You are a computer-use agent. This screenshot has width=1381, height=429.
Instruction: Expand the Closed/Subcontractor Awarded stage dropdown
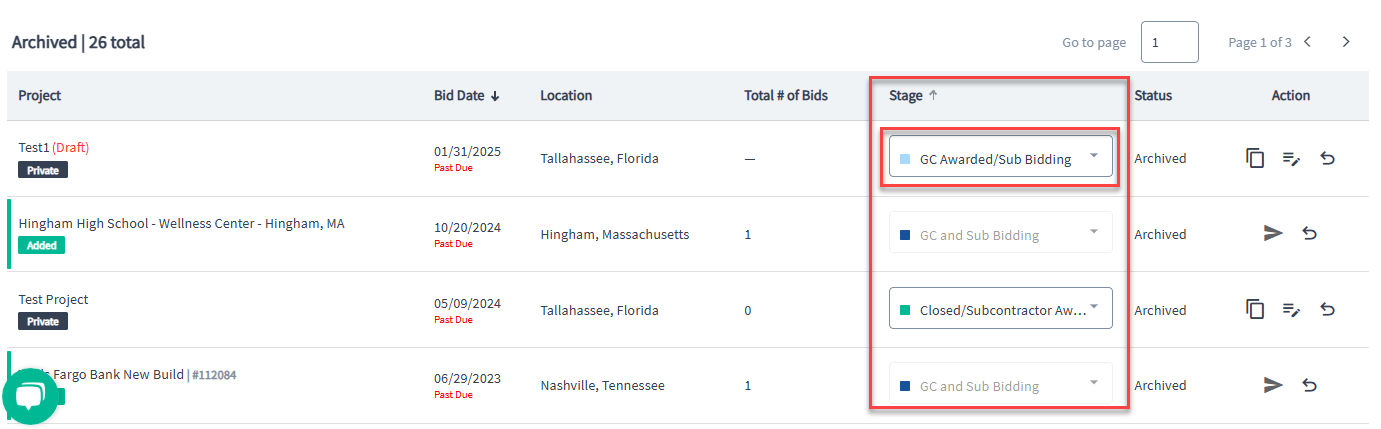point(1000,309)
